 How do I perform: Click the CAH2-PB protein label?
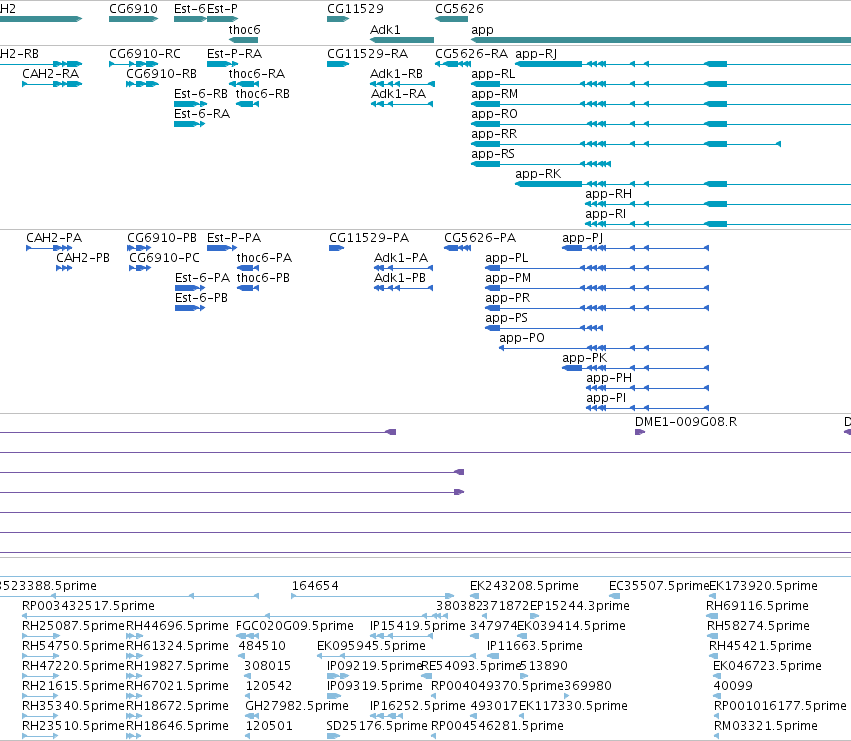pos(83,258)
